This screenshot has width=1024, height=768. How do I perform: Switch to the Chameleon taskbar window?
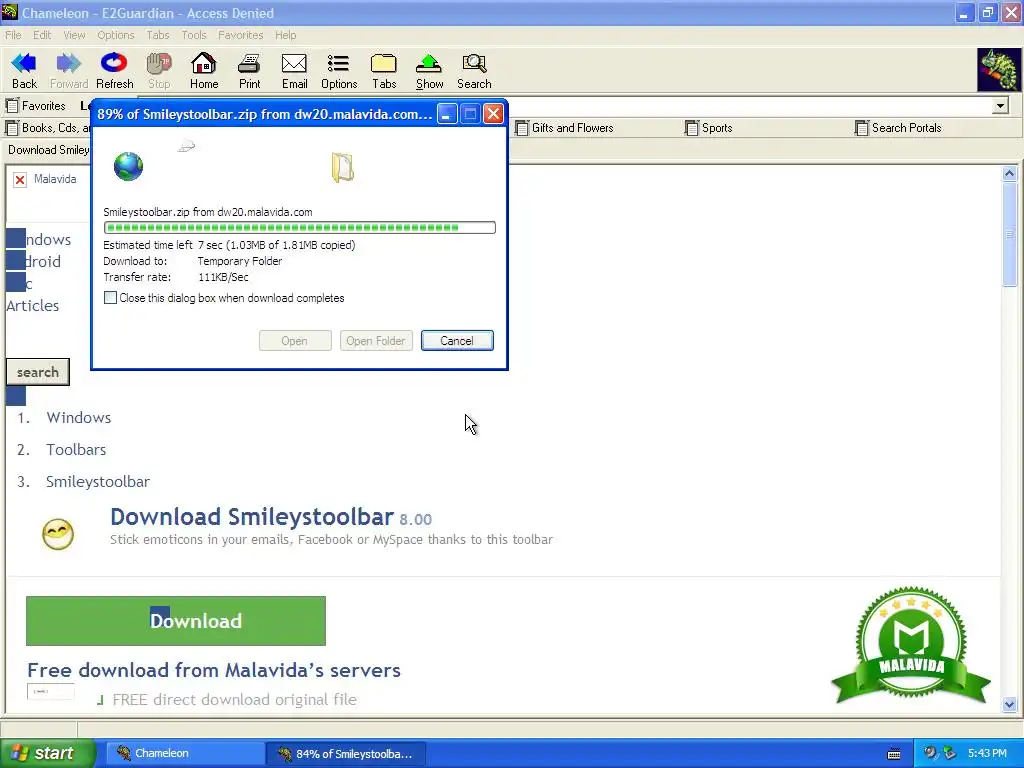pyautogui.click(x=184, y=754)
